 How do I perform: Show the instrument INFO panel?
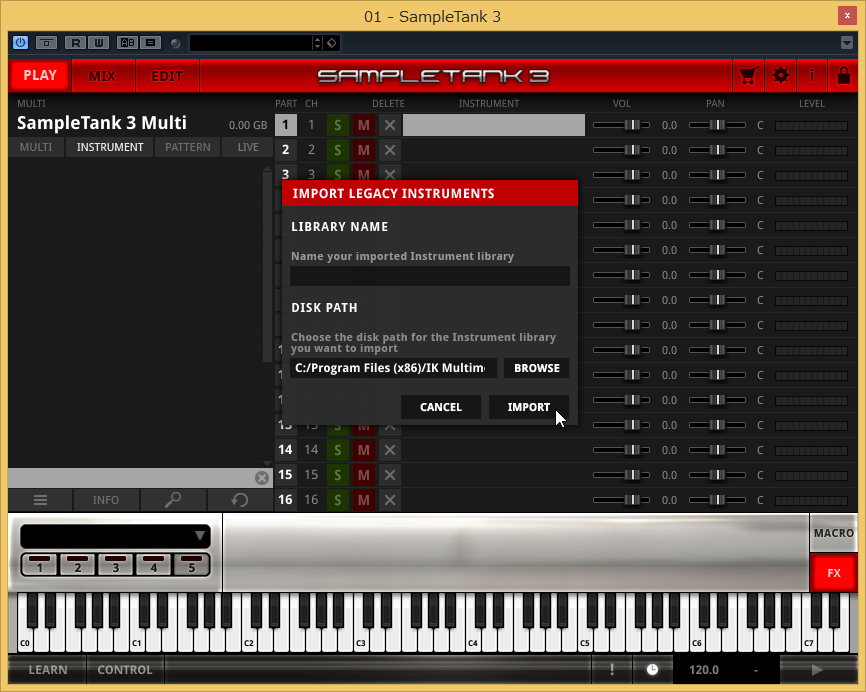105,500
